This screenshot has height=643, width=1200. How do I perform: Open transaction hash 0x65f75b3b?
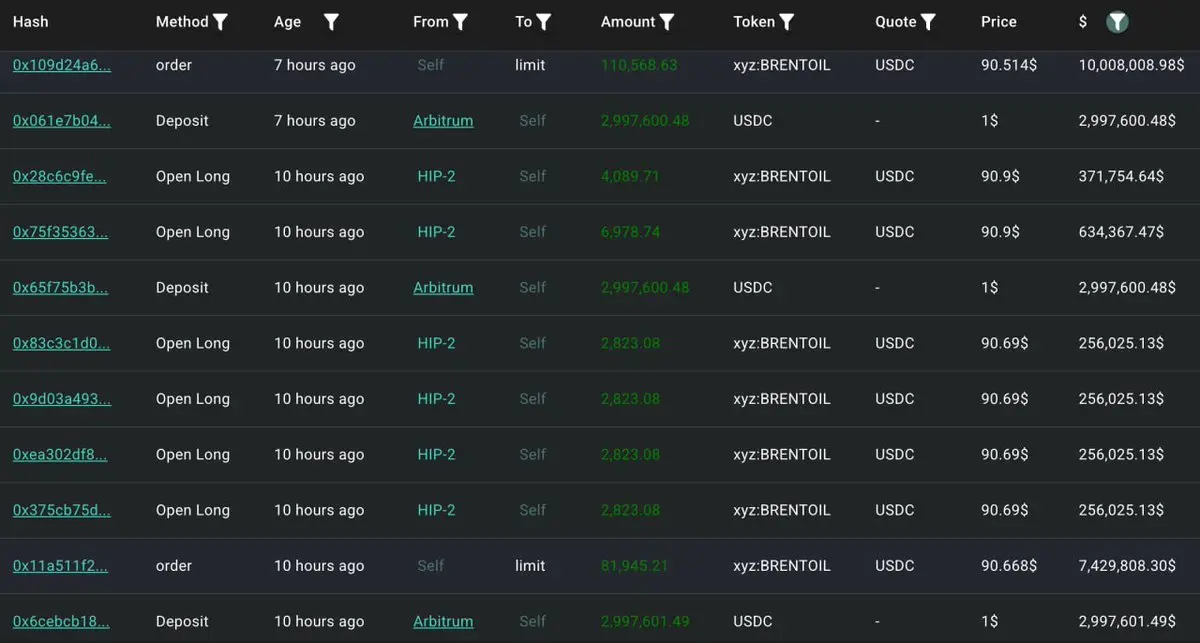point(60,288)
